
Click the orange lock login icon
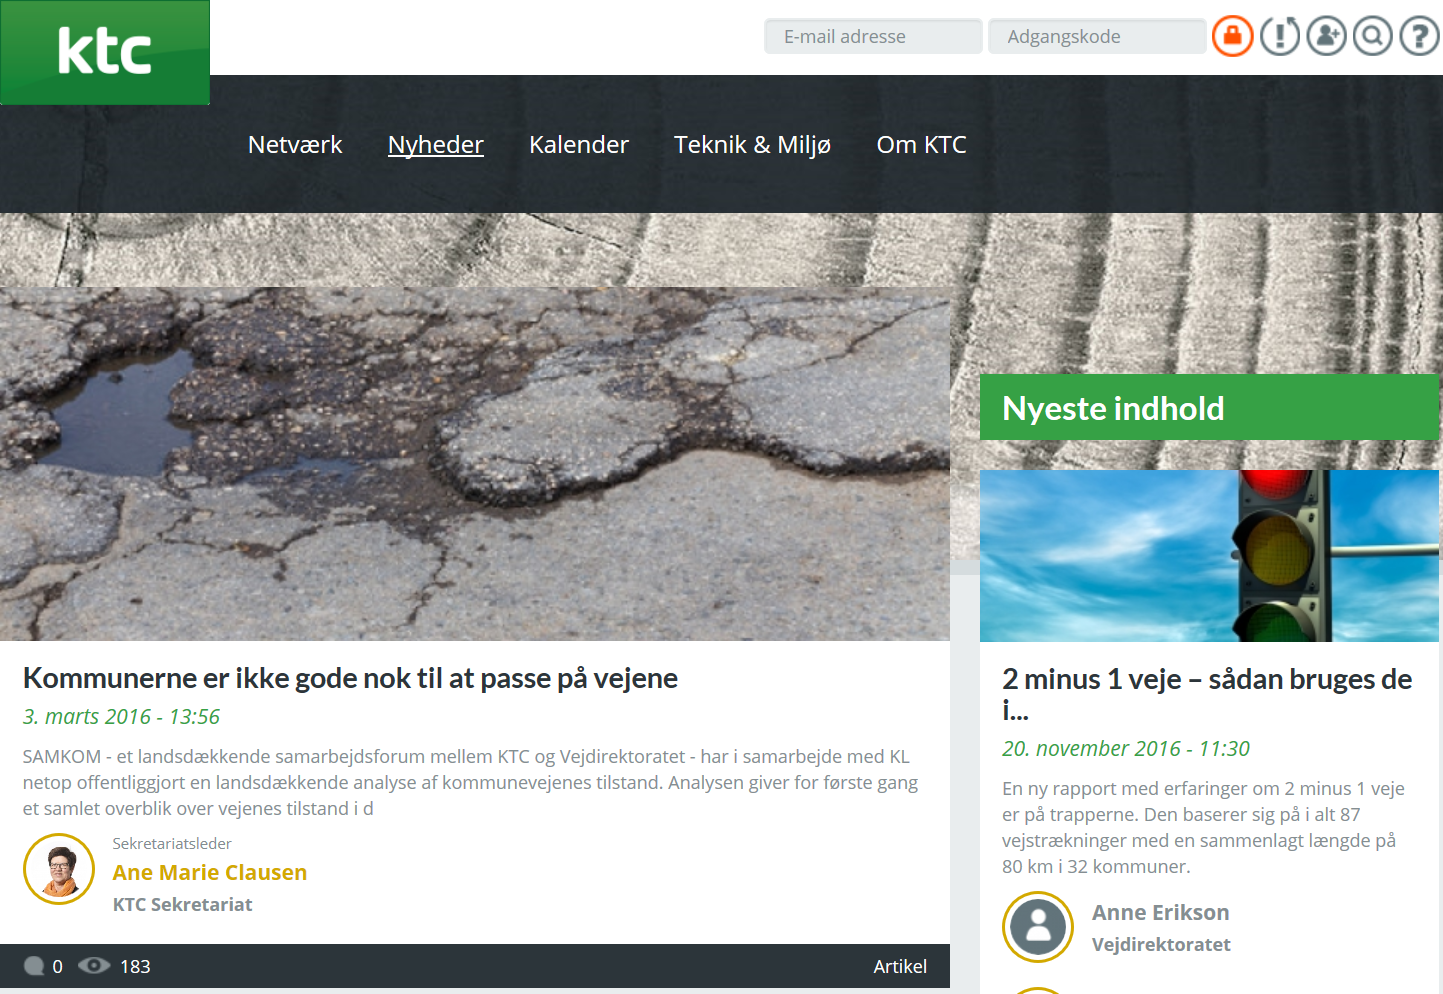click(1232, 37)
